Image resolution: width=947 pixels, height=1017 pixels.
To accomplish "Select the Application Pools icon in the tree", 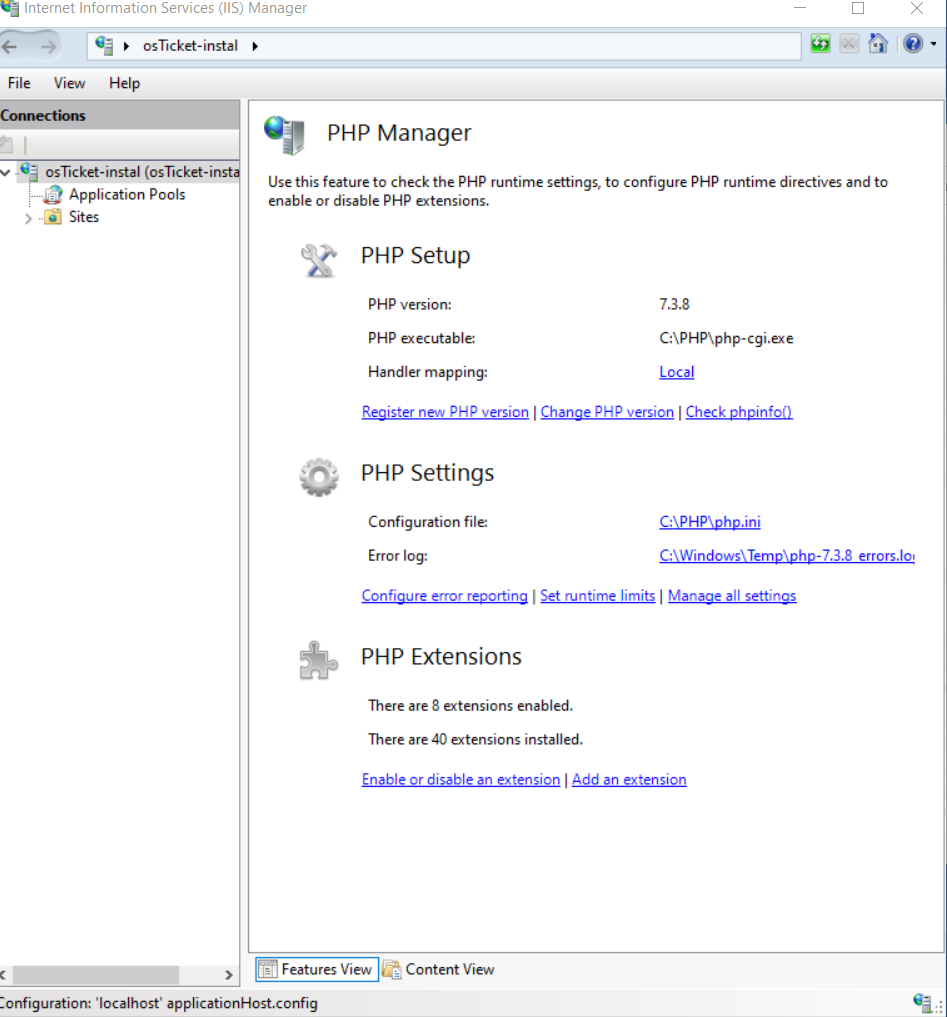I will pyautogui.click(x=51, y=194).
